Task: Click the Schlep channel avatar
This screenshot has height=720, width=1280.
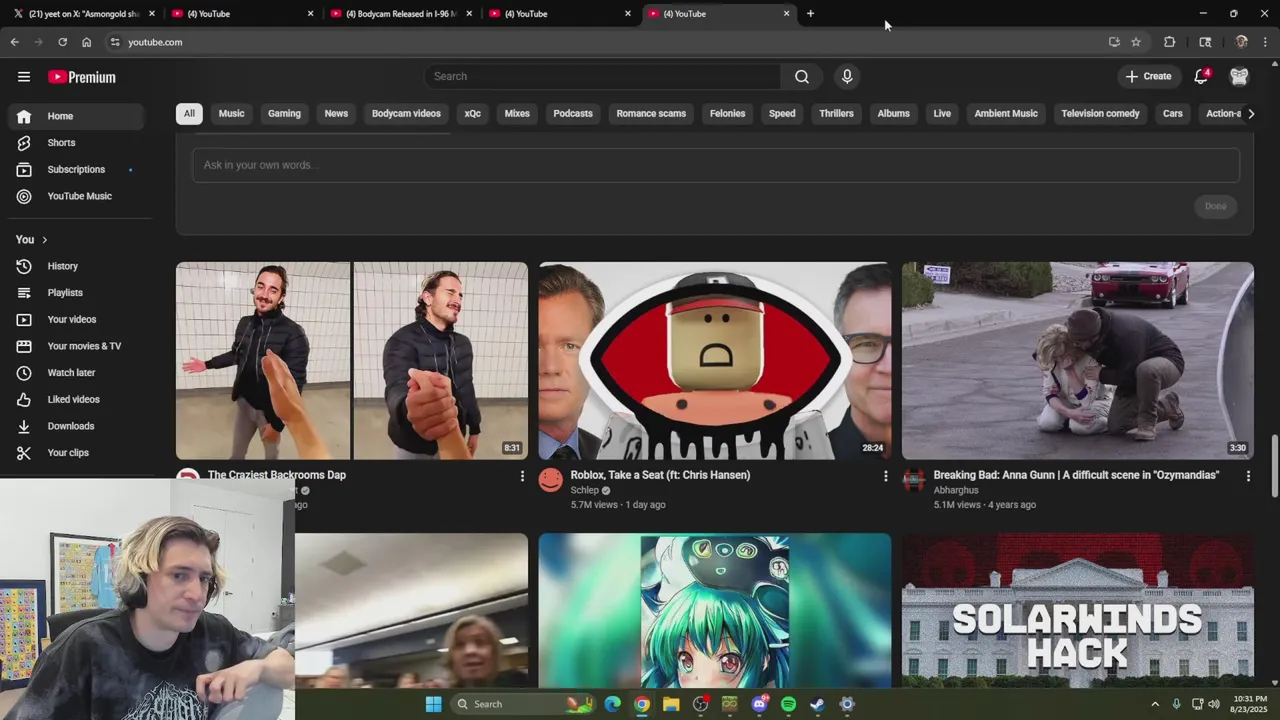Action: coord(551,481)
